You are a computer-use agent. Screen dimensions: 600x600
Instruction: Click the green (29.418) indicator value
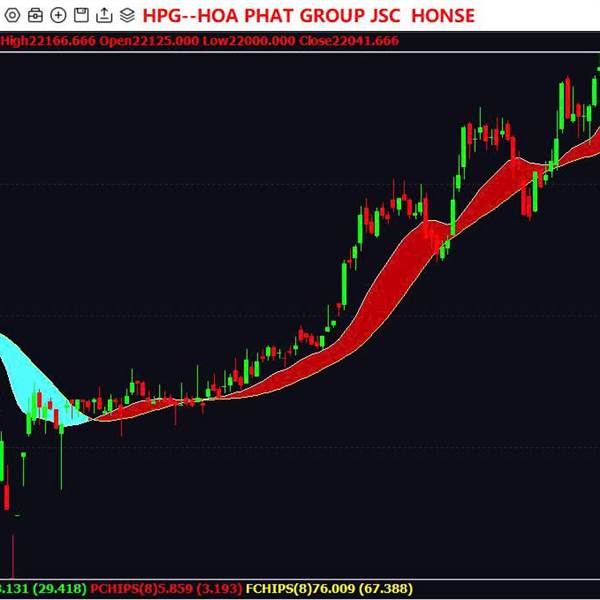pyautogui.click(x=60, y=588)
